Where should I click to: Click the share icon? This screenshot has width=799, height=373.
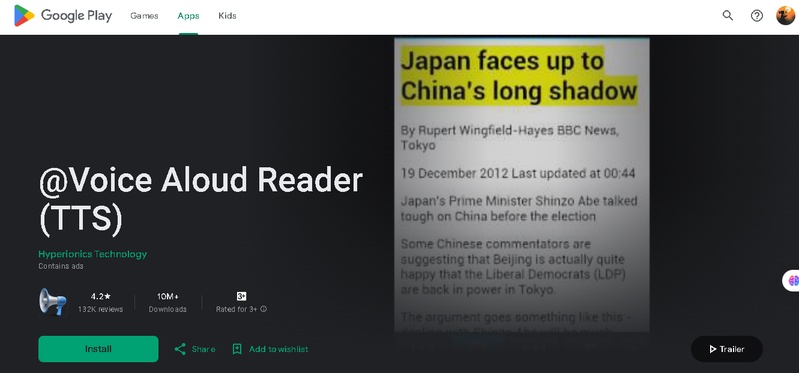coord(180,349)
